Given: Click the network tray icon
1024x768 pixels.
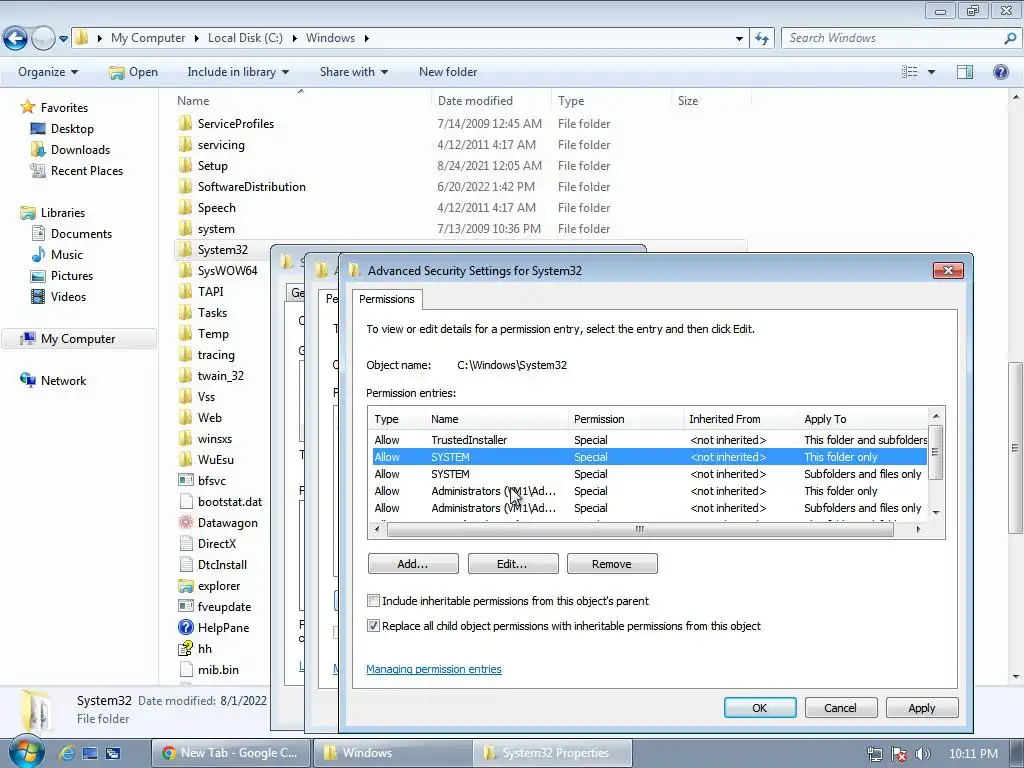Looking at the screenshot, I should pyautogui.click(x=874, y=754).
